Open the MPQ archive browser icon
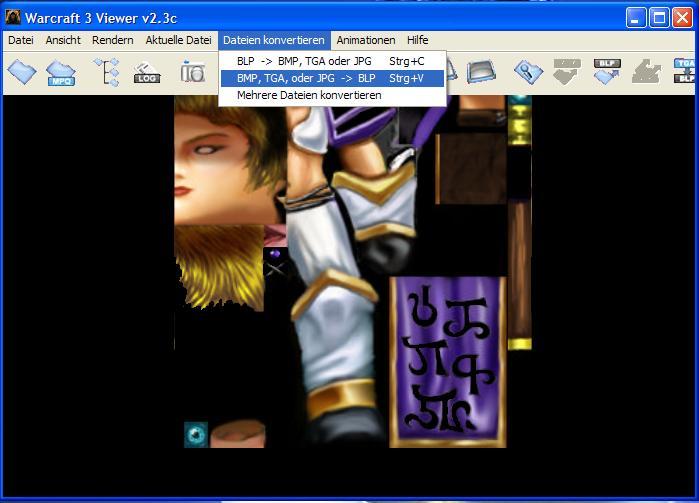The image size is (699, 503). 61,73
